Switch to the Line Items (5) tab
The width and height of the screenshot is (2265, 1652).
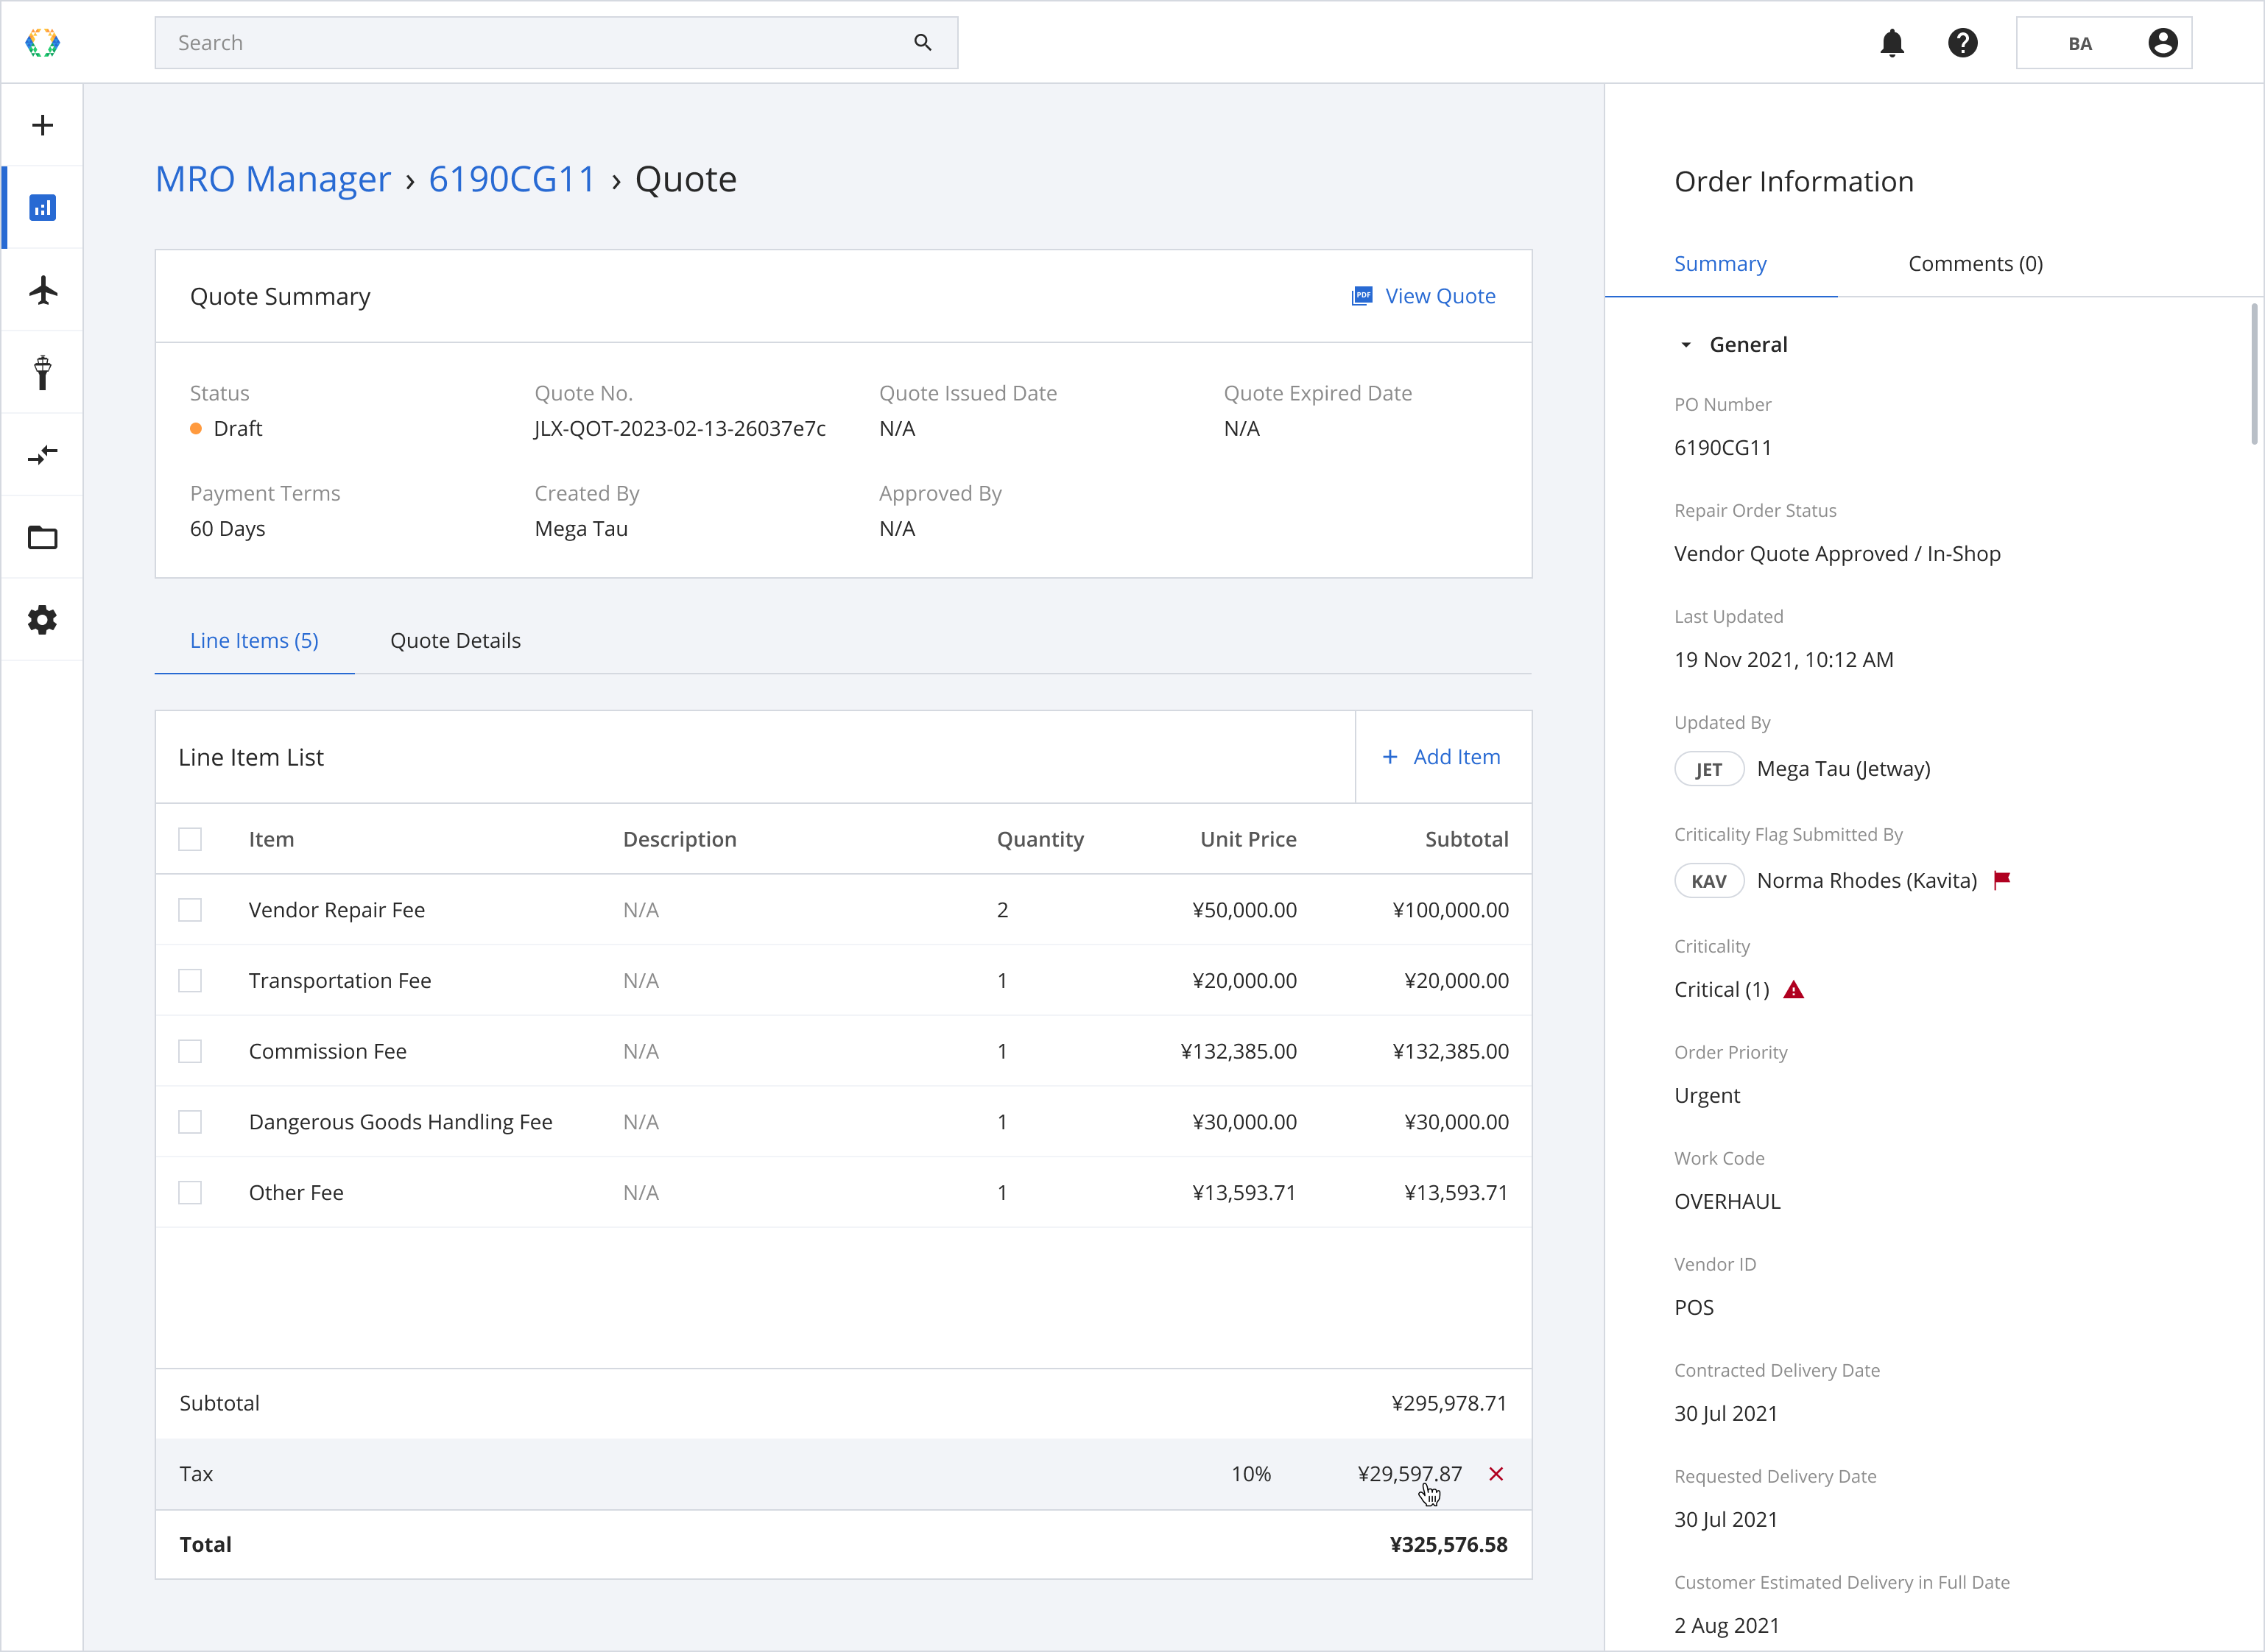(x=254, y=641)
